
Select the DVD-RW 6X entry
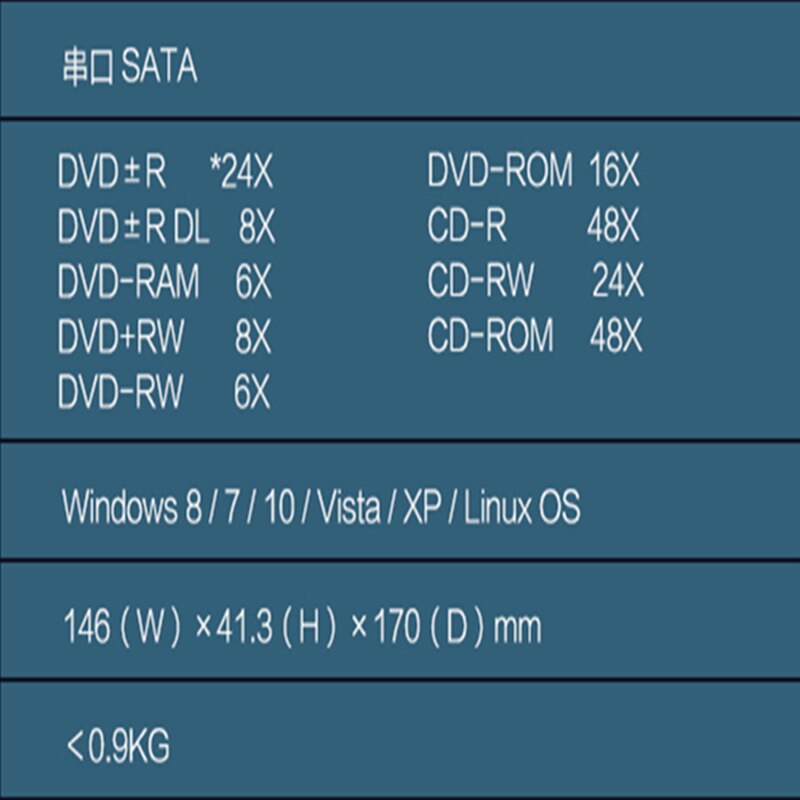(x=163, y=391)
